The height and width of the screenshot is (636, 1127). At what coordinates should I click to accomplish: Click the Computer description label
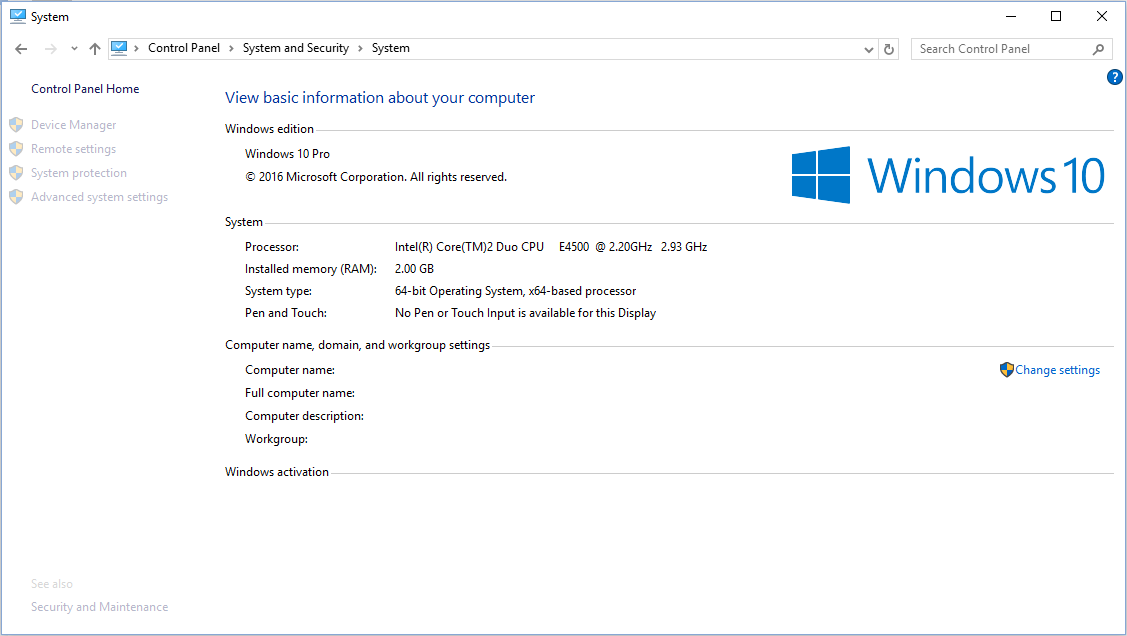coord(304,416)
